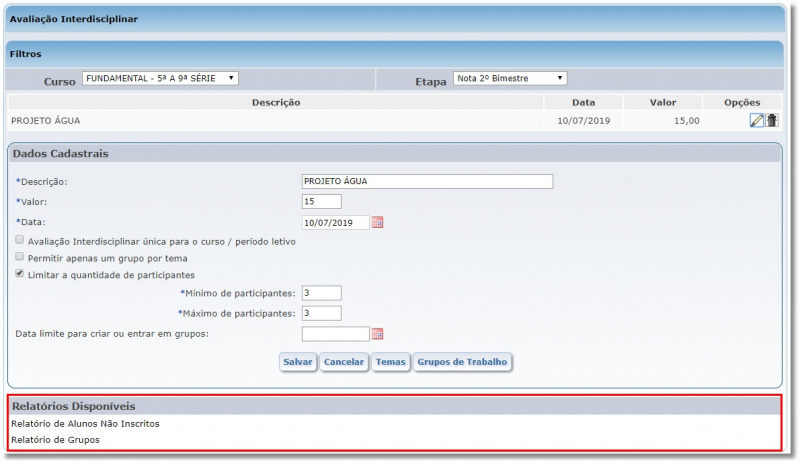800x463 pixels.
Task: Click the Descrição text field
Action: 427,182
